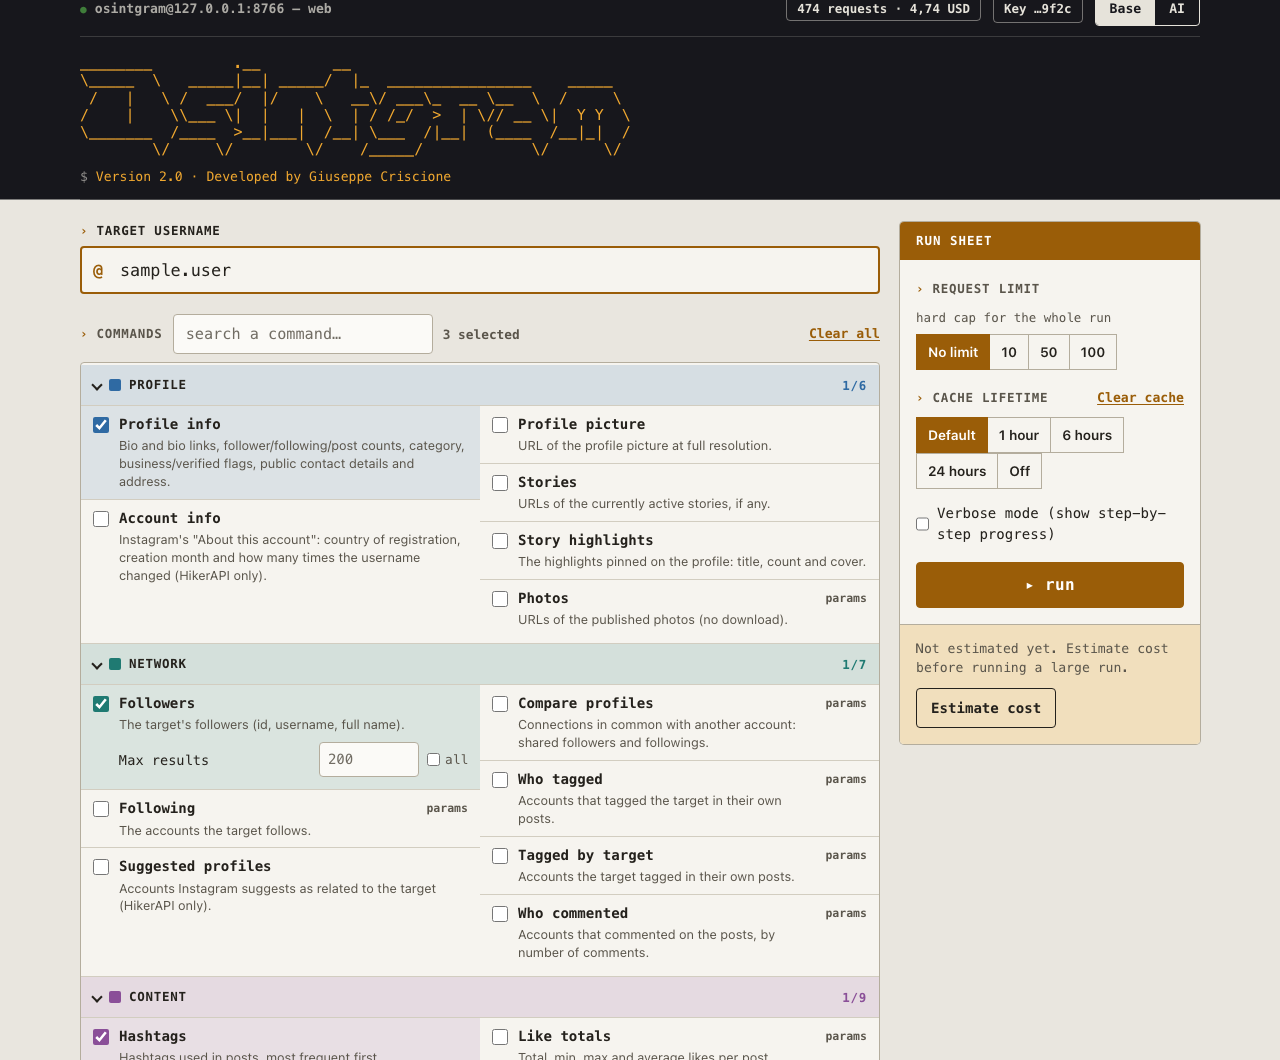Uncheck the Hashtags checkbox

pyautogui.click(x=101, y=1037)
